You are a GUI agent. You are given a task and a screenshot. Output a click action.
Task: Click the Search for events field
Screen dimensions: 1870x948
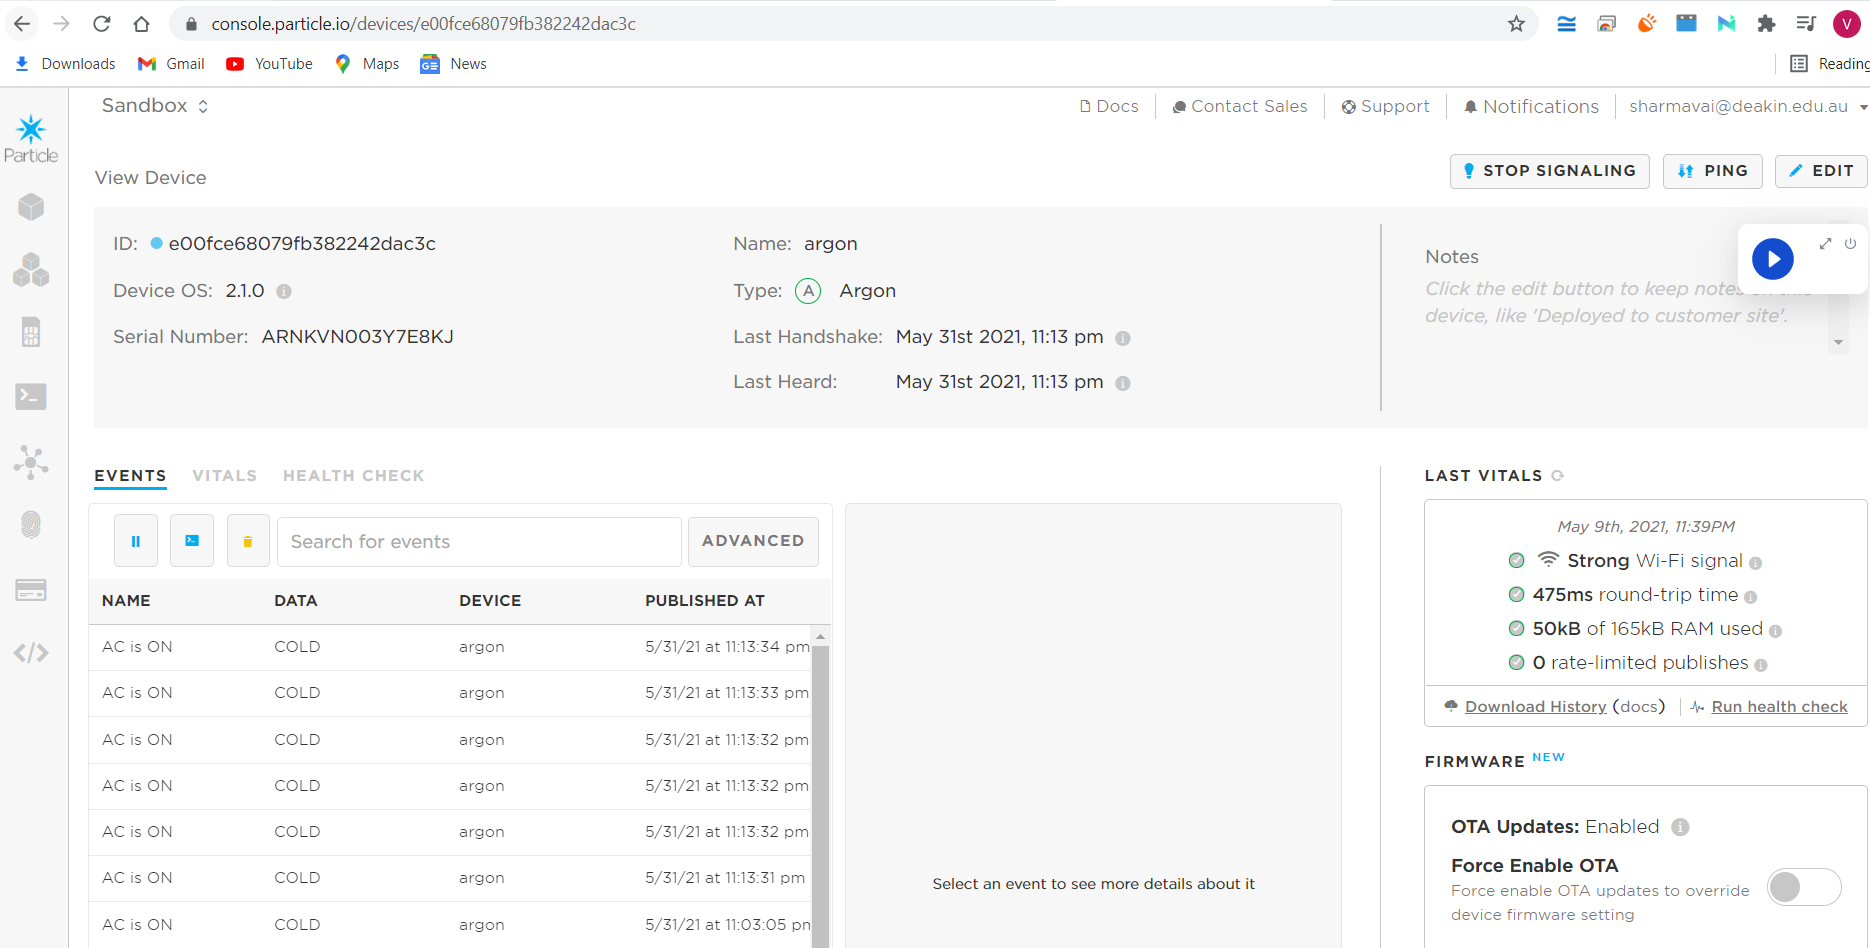click(479, 542)
